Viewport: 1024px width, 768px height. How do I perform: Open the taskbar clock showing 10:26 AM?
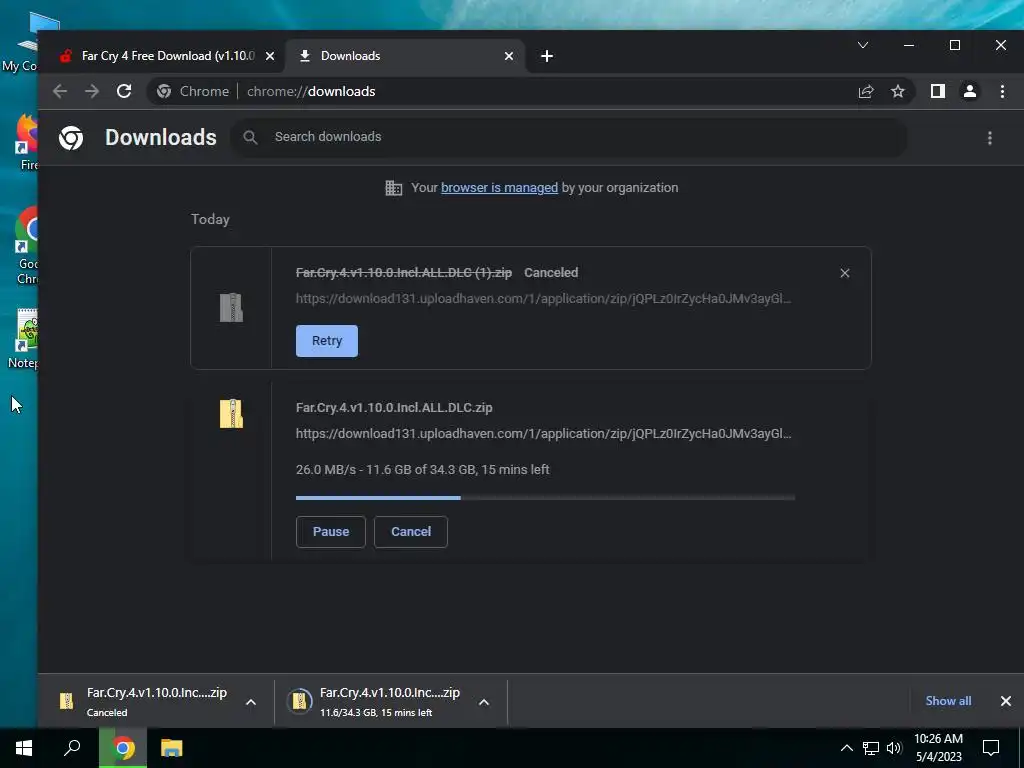(938, 748)
